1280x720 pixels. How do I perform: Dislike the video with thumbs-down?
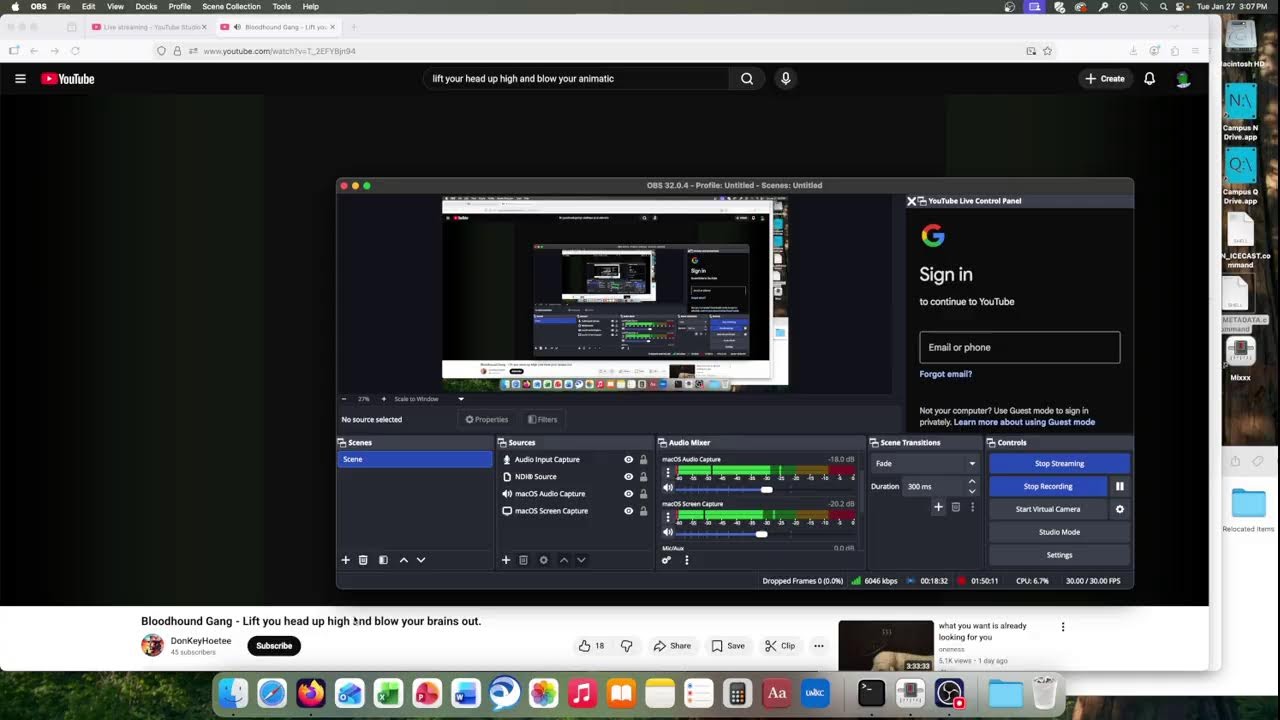627,646
